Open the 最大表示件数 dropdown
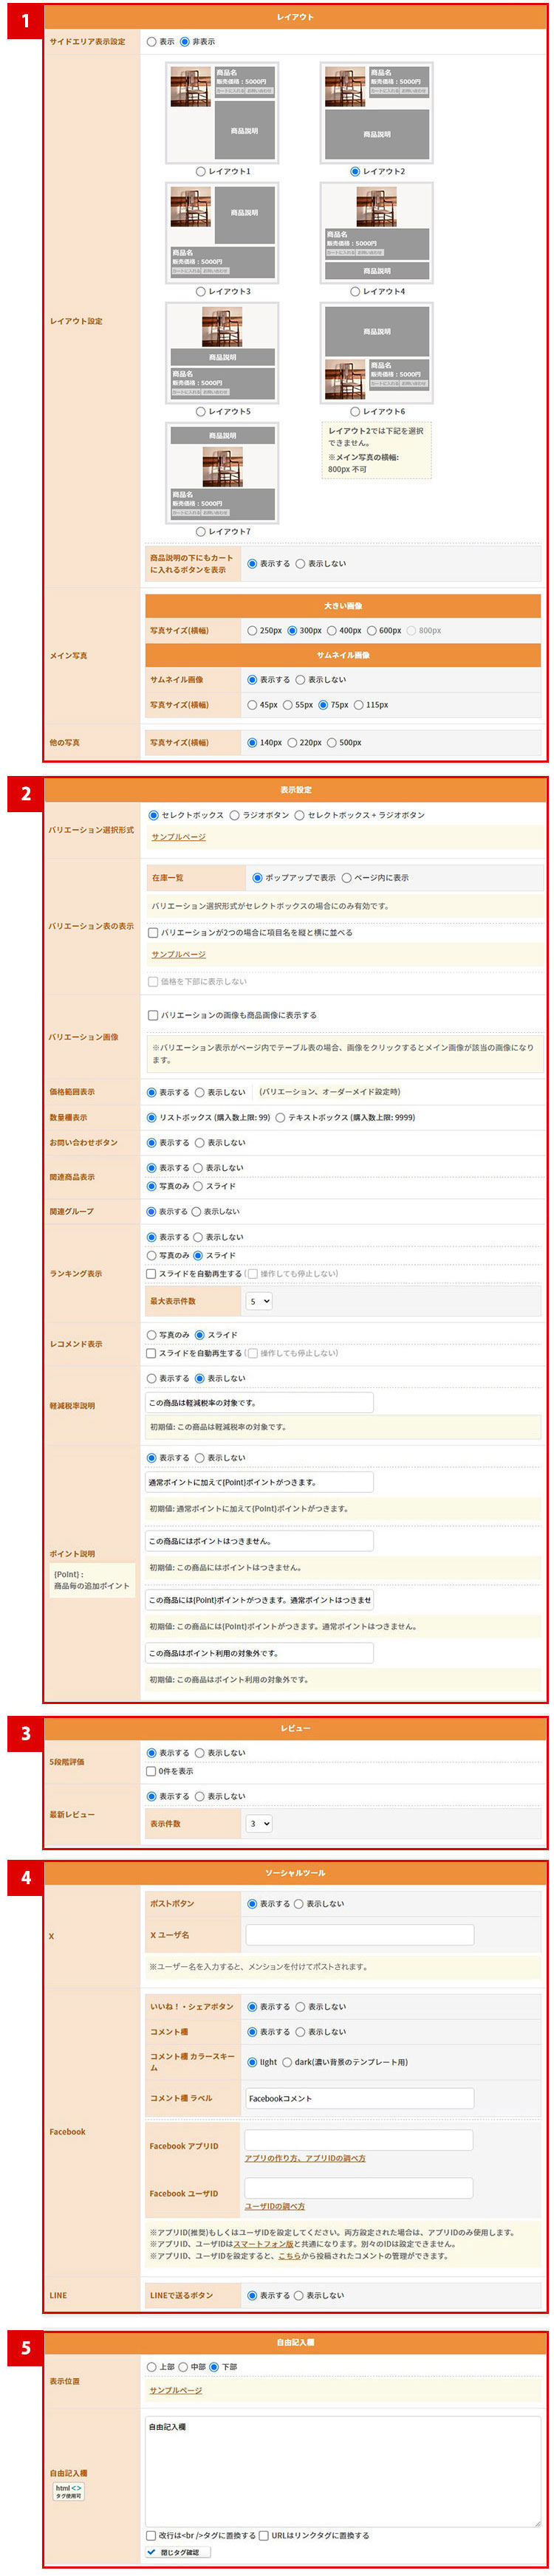This screenshot has width=554, height=2576. pyautogui.click(x=259, y=1302)
